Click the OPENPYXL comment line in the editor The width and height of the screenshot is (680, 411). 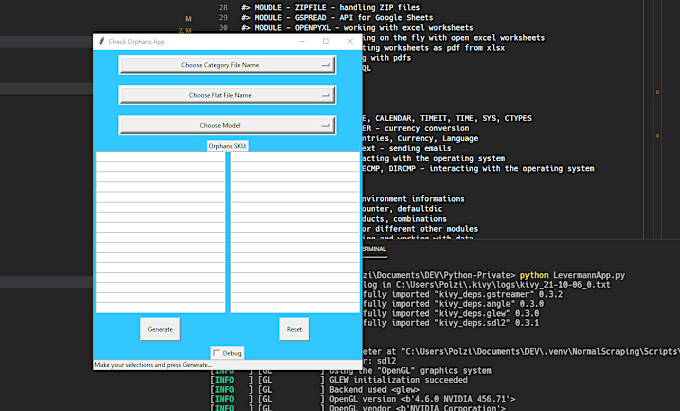pyautogui.click(x=357, y=27)
